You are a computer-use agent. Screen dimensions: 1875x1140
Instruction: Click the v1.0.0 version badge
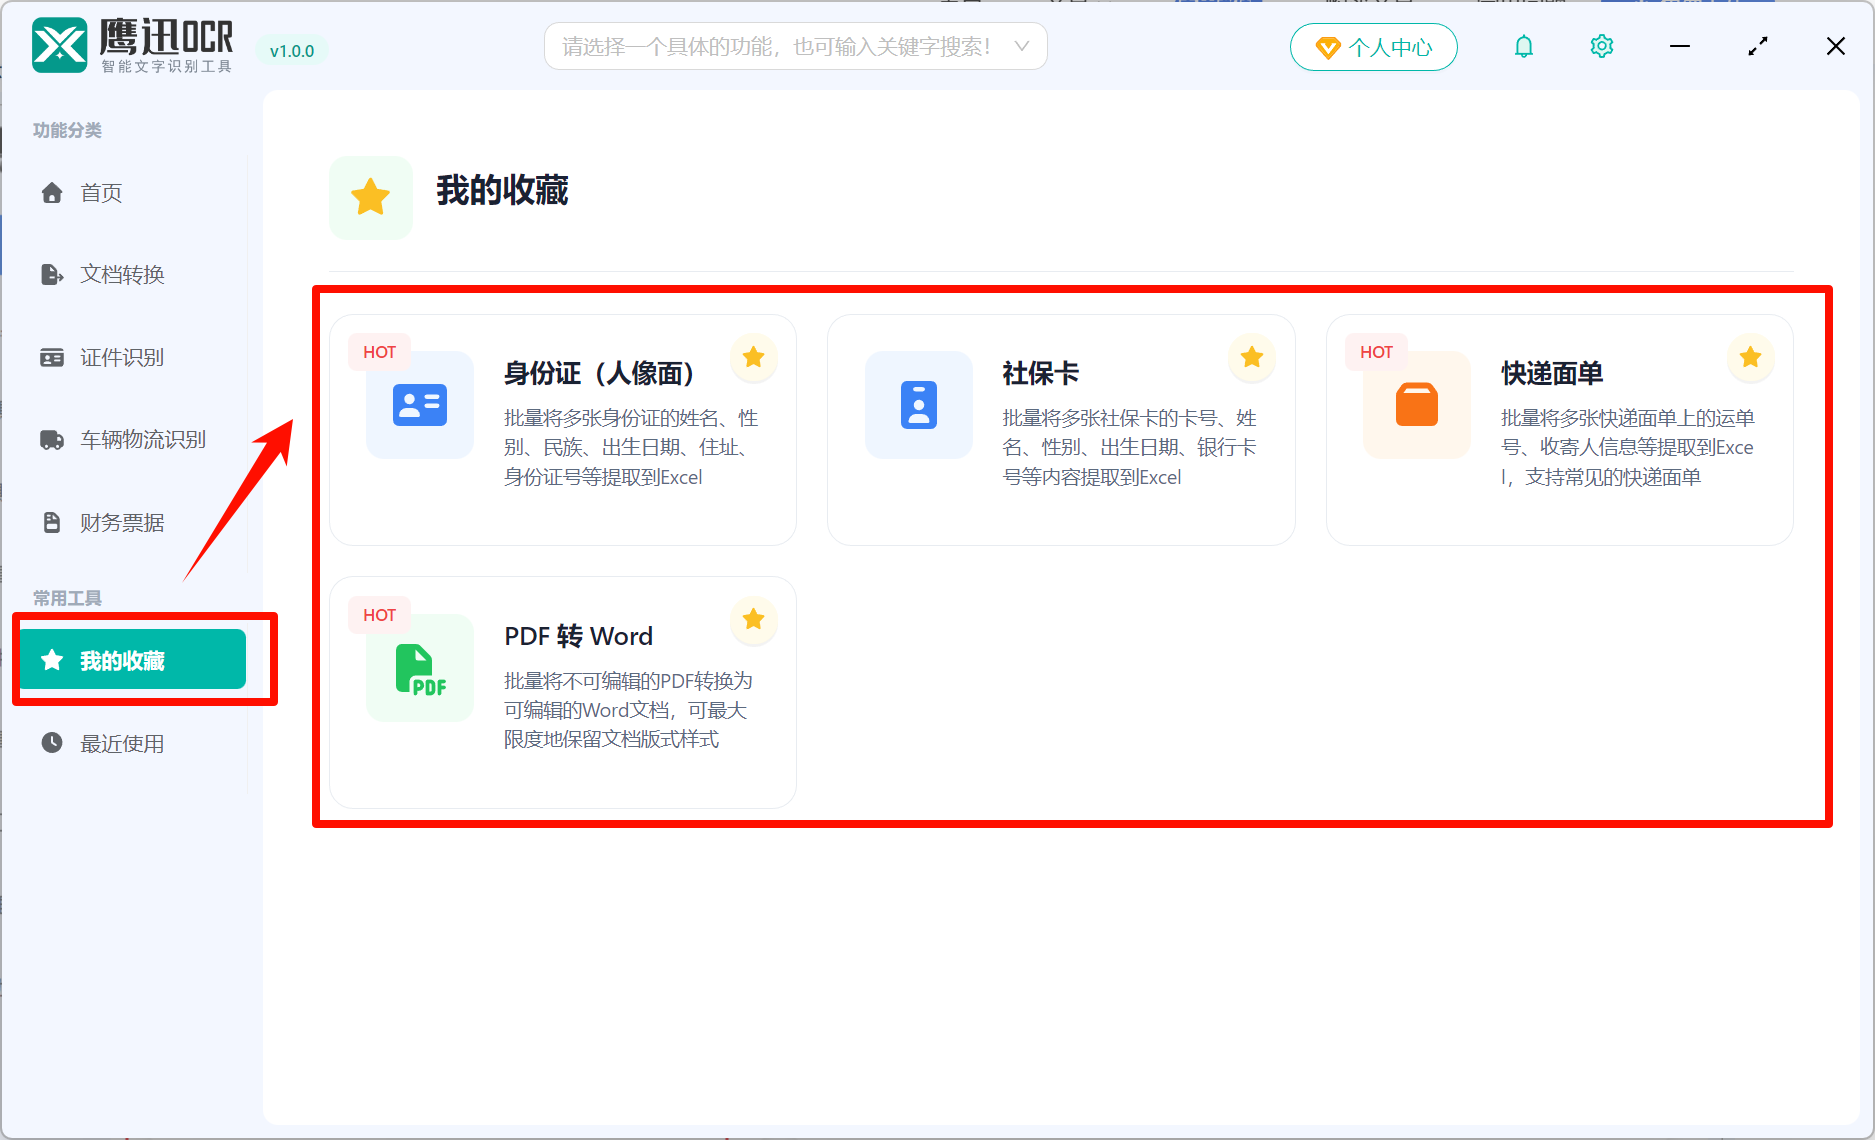click(291, 51)
